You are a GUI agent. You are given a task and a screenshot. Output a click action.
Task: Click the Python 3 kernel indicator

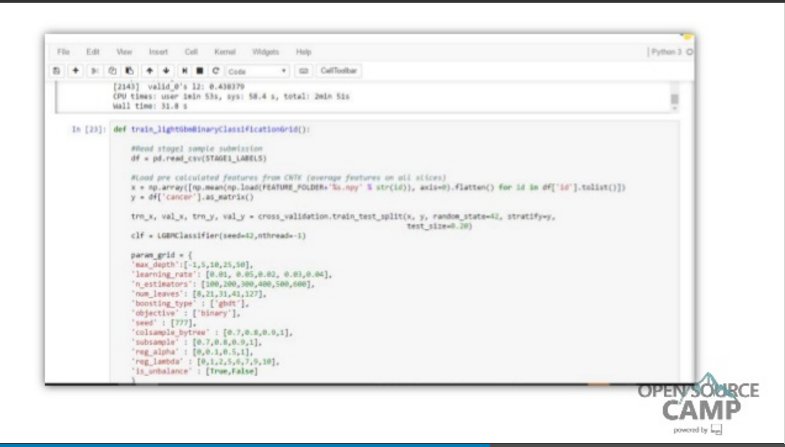point(666,52)
